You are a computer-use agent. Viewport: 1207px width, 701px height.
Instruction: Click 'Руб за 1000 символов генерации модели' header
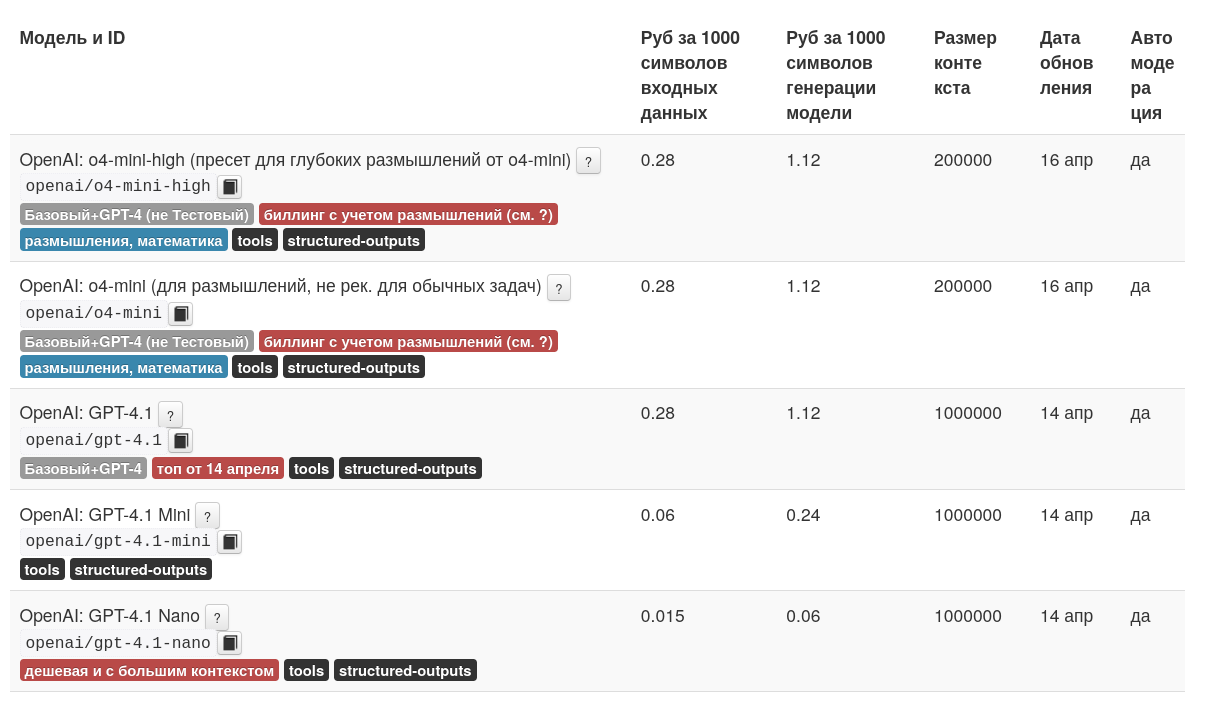(836, 75)
